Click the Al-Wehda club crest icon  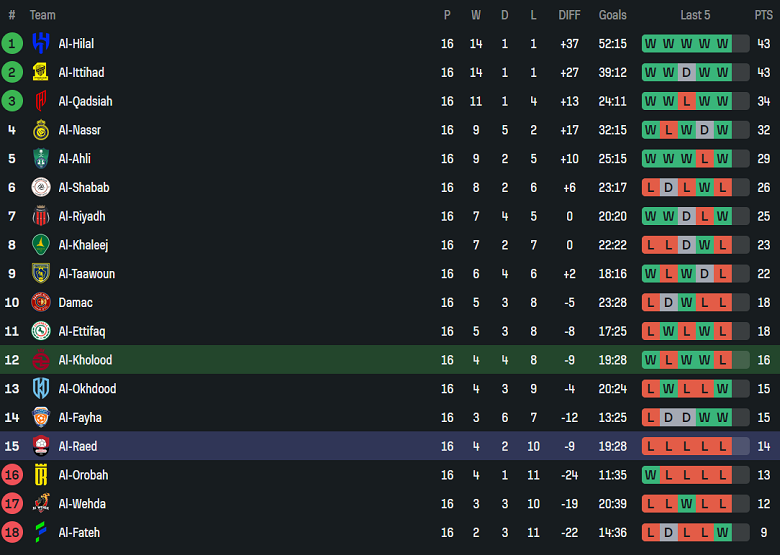[x=41, y=503]
